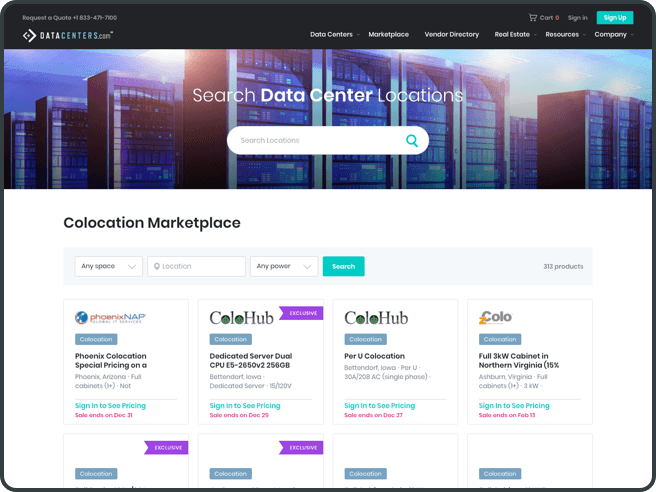Expand the Any space dropdown
The height and width of the screenshot is (492, 656).
click(x=108, y=266)
